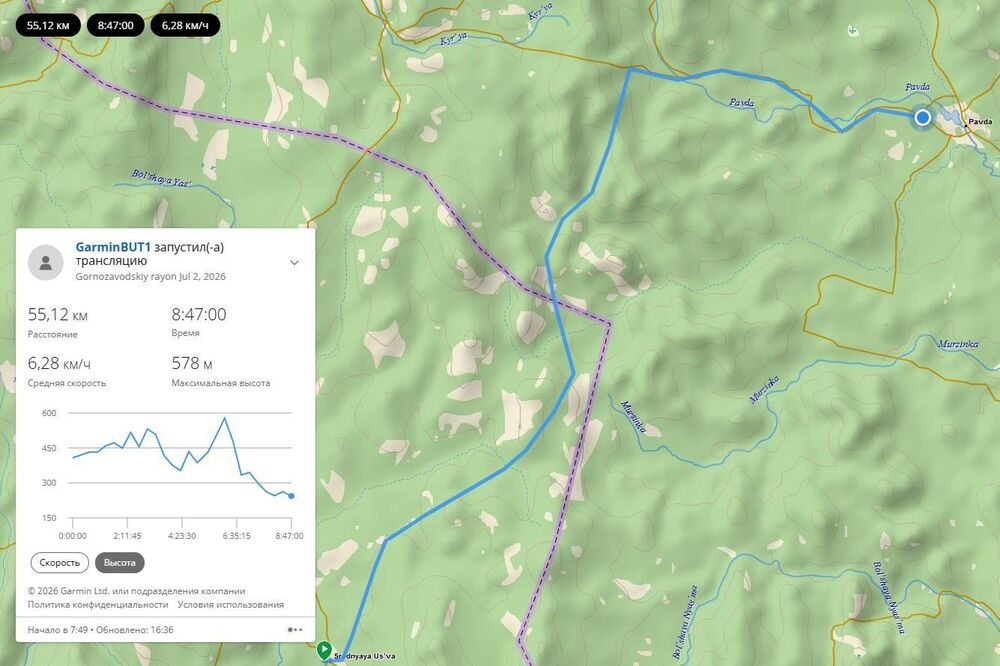This screenshot has width=1000, height=666.
Task: Click the green start marker at Srednyaya Us'va
Action: (324, 650)
